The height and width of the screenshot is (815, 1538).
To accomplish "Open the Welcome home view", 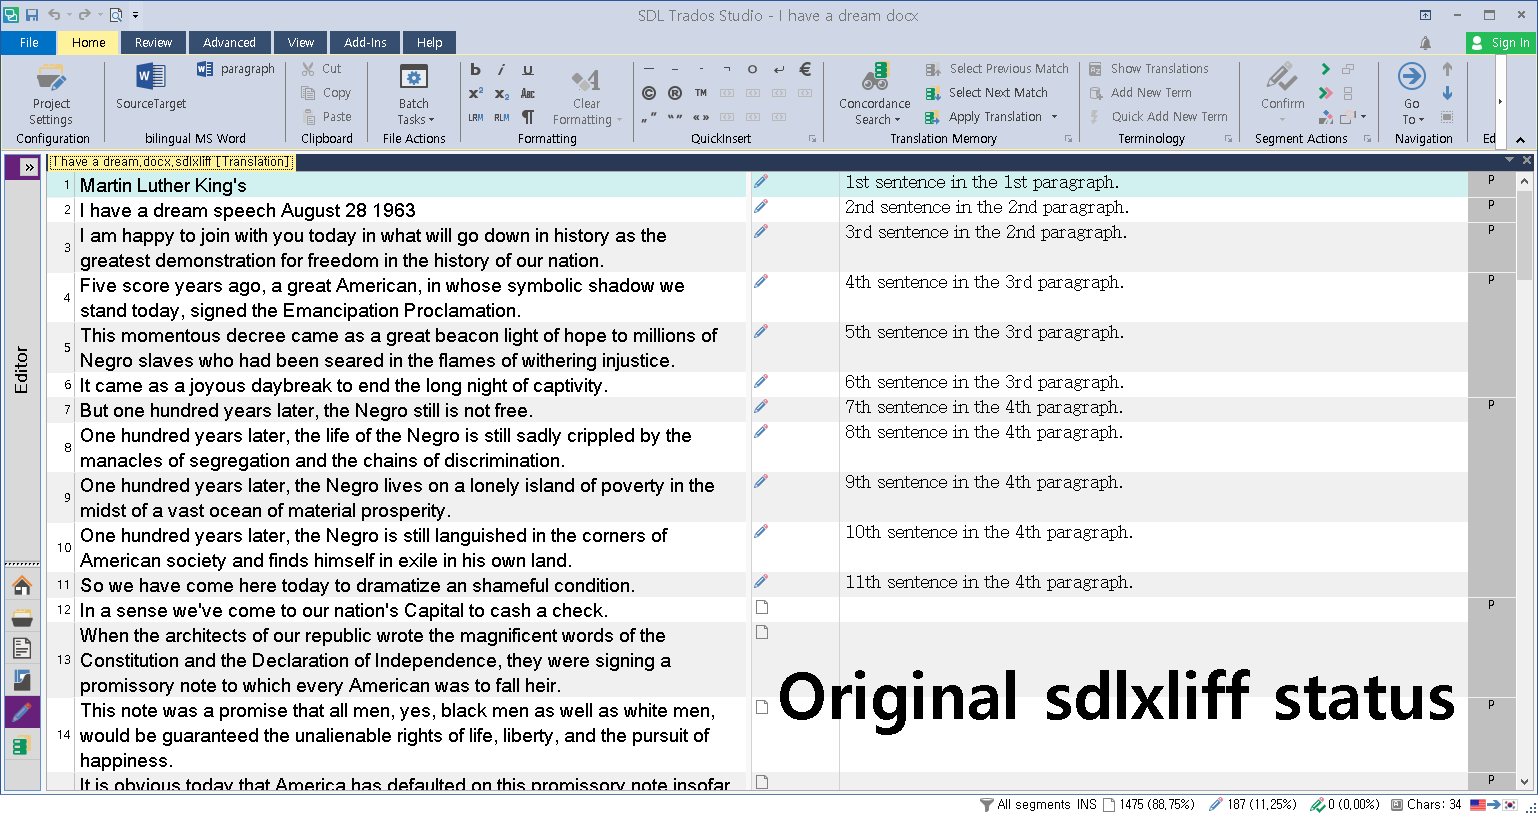I will pos(22,586).
